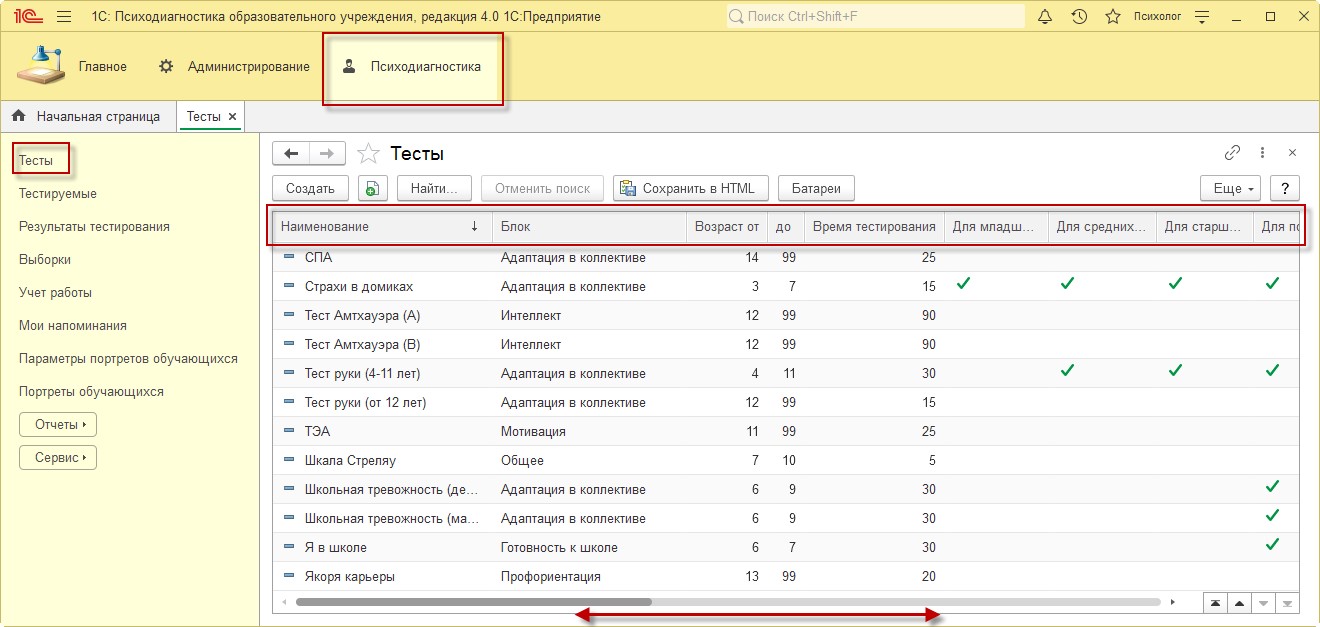Close the Тесты form with X
The height and width of the screenshot is (627, 1320).
[x=1292, y=153]
